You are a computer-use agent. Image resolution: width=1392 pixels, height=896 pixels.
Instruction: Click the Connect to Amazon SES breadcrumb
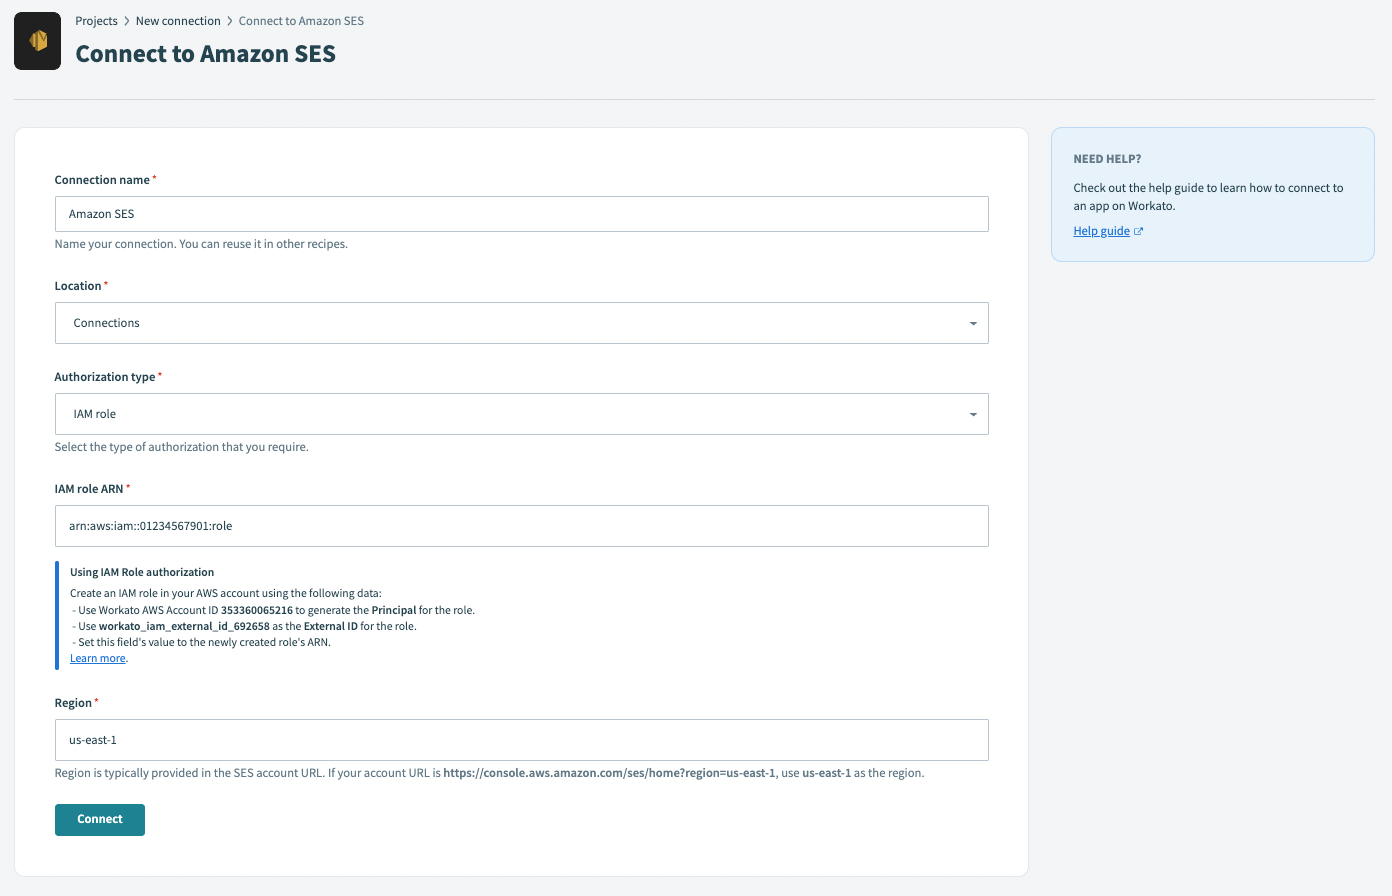(301, 20)
